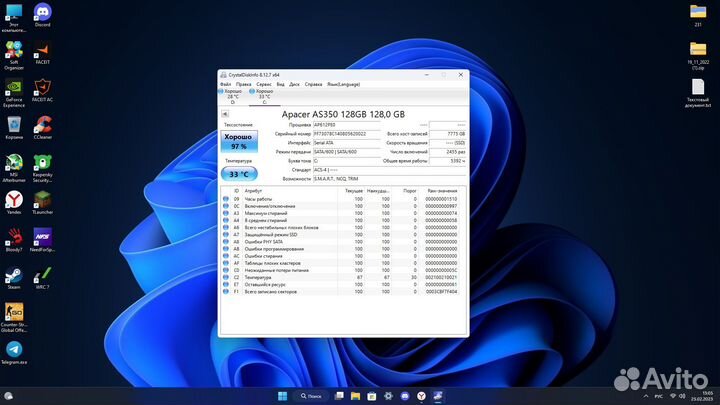Launch GeForce Experience from desktop
Viewport: 720px width, 405px height.
pyautogui.click(x=14, y=88)
